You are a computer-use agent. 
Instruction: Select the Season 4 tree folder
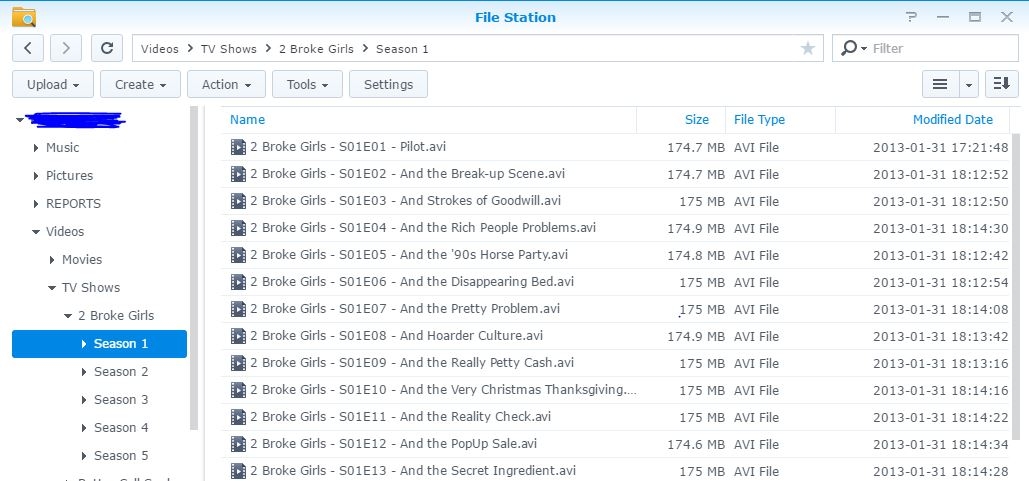click(x=121, y=428)
